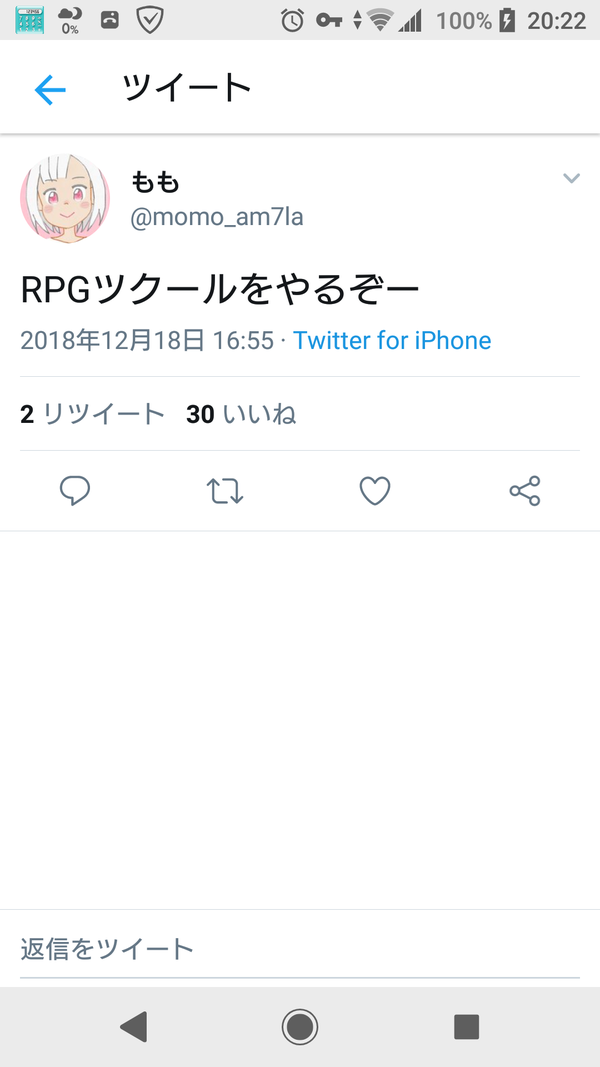Like the tweet with heart icon
This screenshot has height=1067, width=600.
coord(375,491)
